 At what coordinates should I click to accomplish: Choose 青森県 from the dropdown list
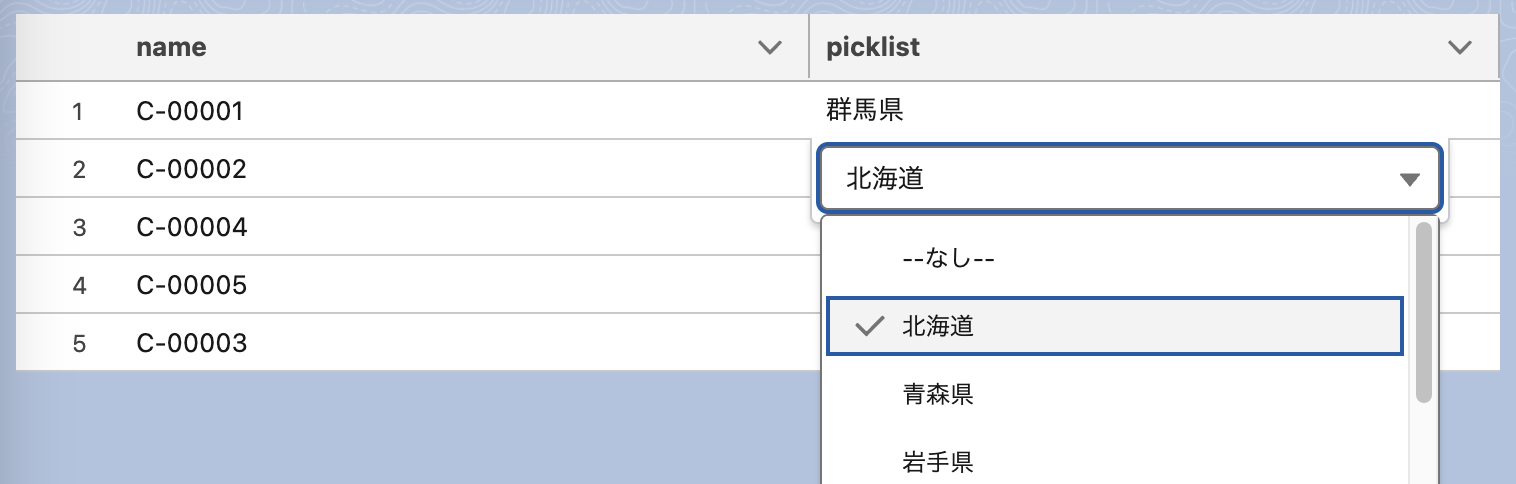[x=938, y=395]
